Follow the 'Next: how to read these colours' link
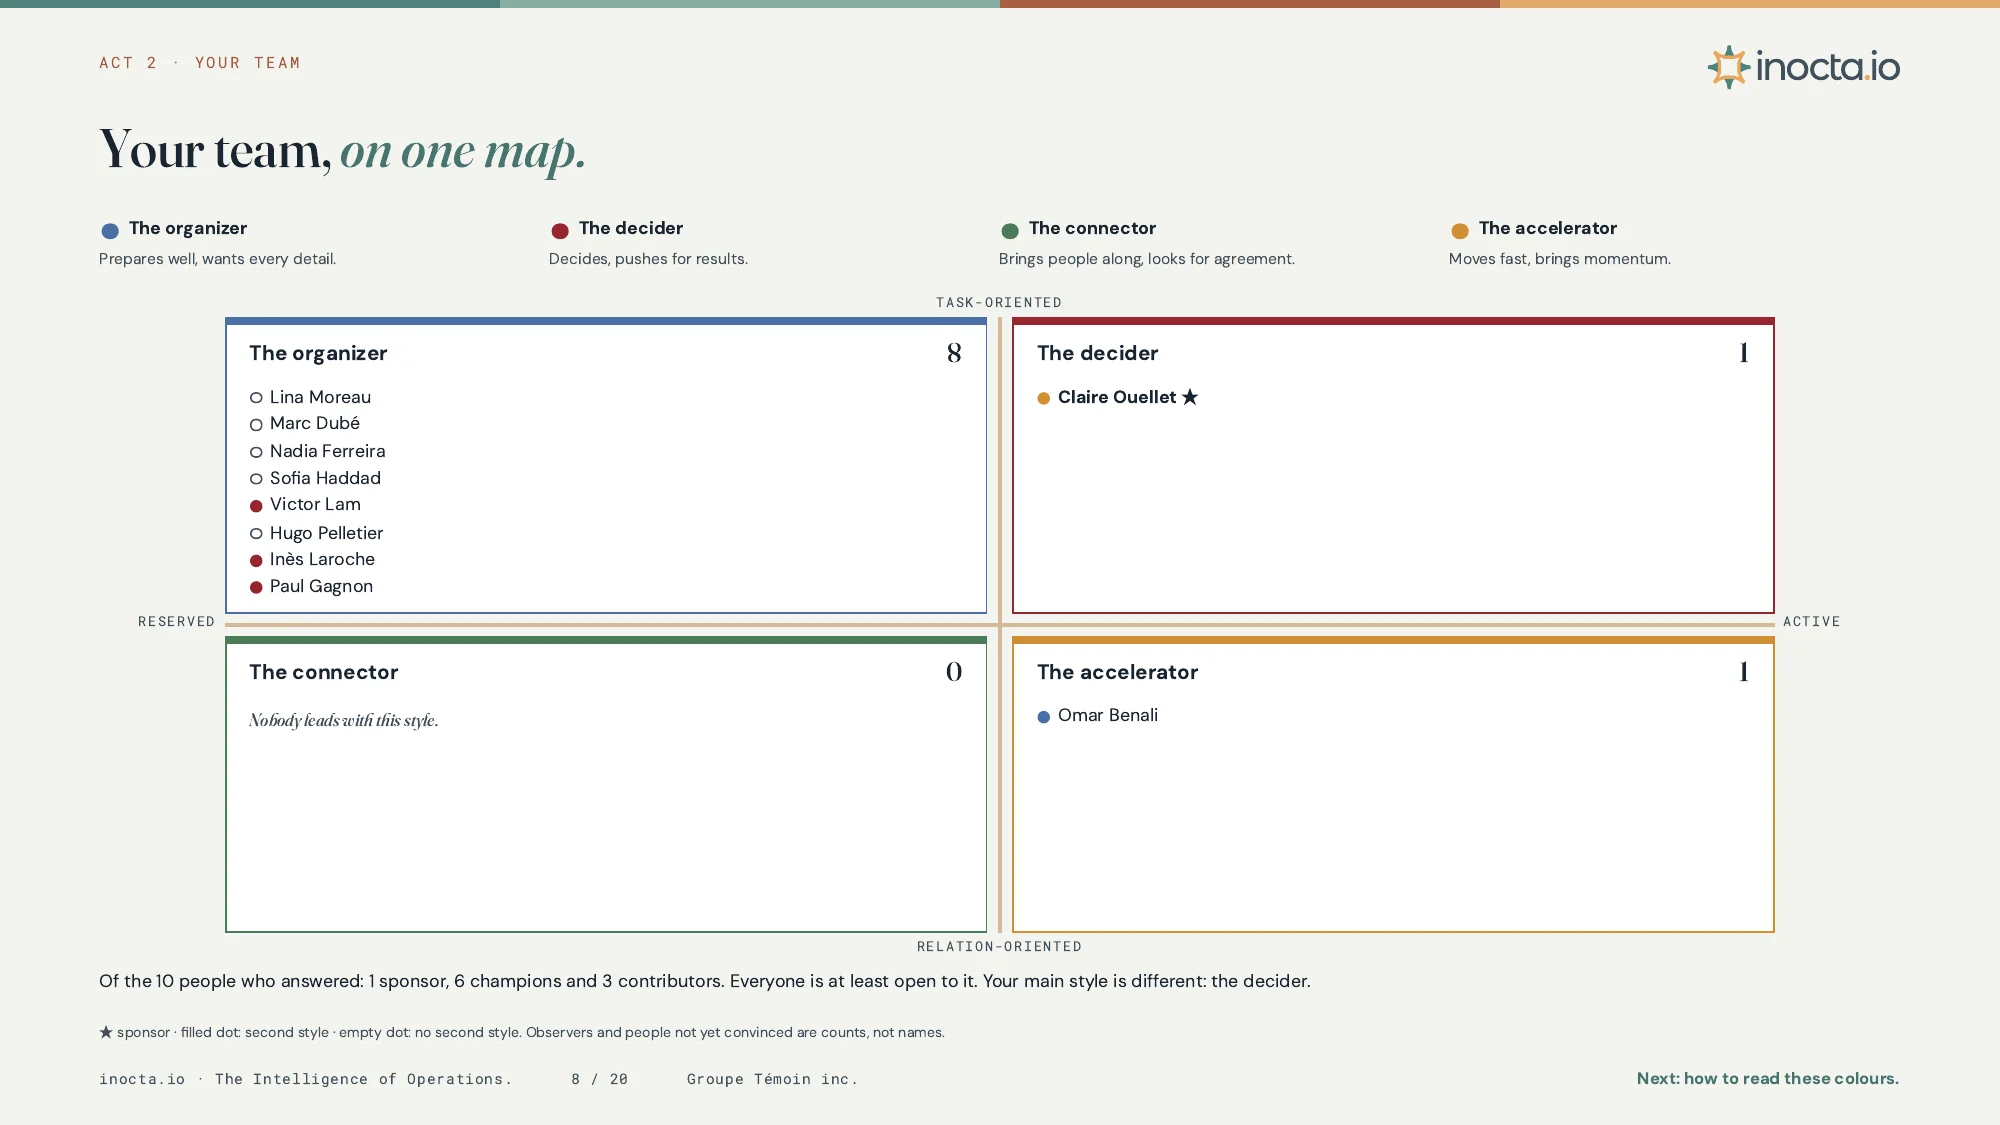Viewport: 2000px width, 1125px height. pyautogui.click(x=1767, y=1078)
